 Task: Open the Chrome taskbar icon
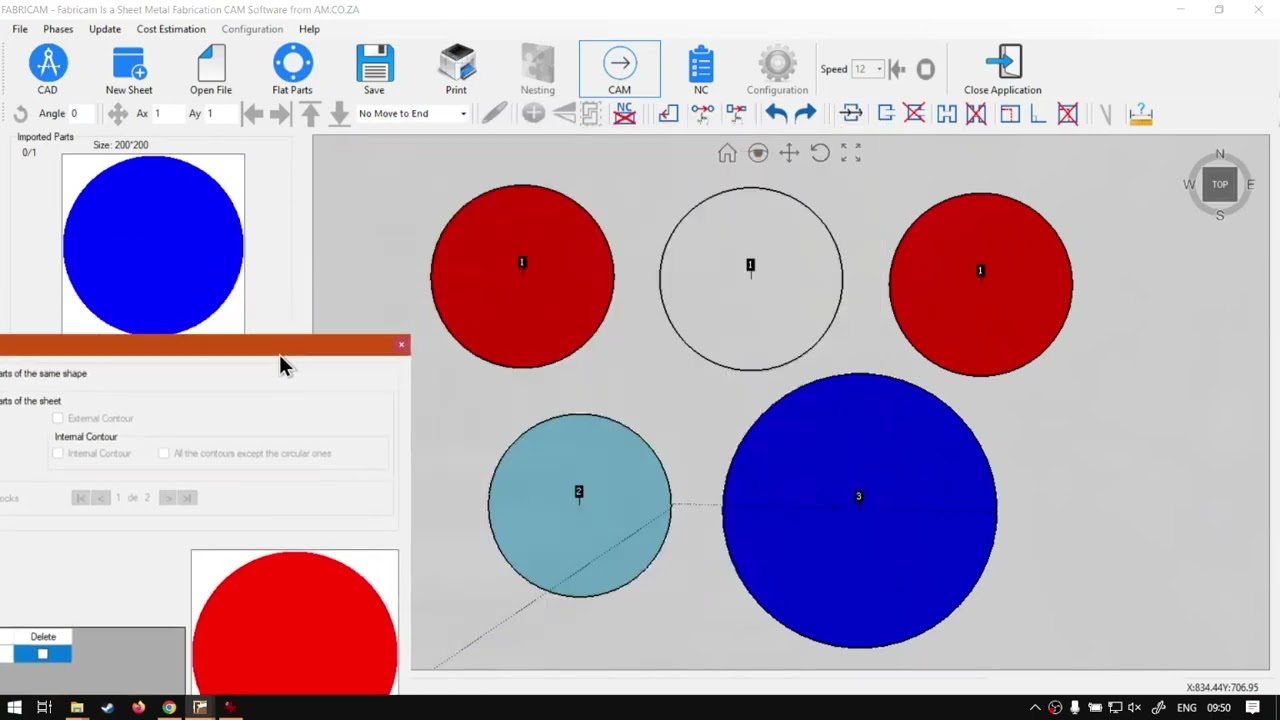click(169, 708)
